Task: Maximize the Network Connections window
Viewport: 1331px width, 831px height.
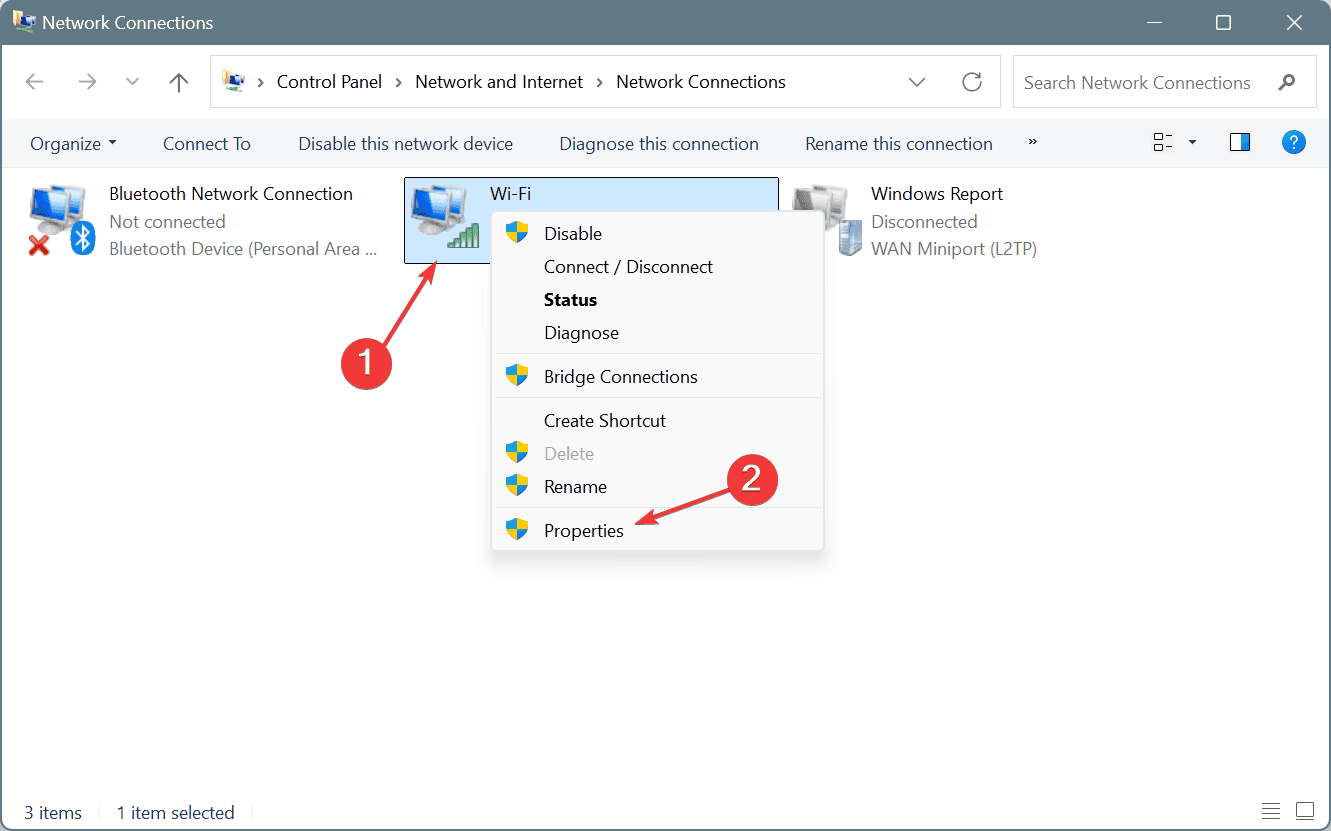Action: click(x=1224, y=22)
